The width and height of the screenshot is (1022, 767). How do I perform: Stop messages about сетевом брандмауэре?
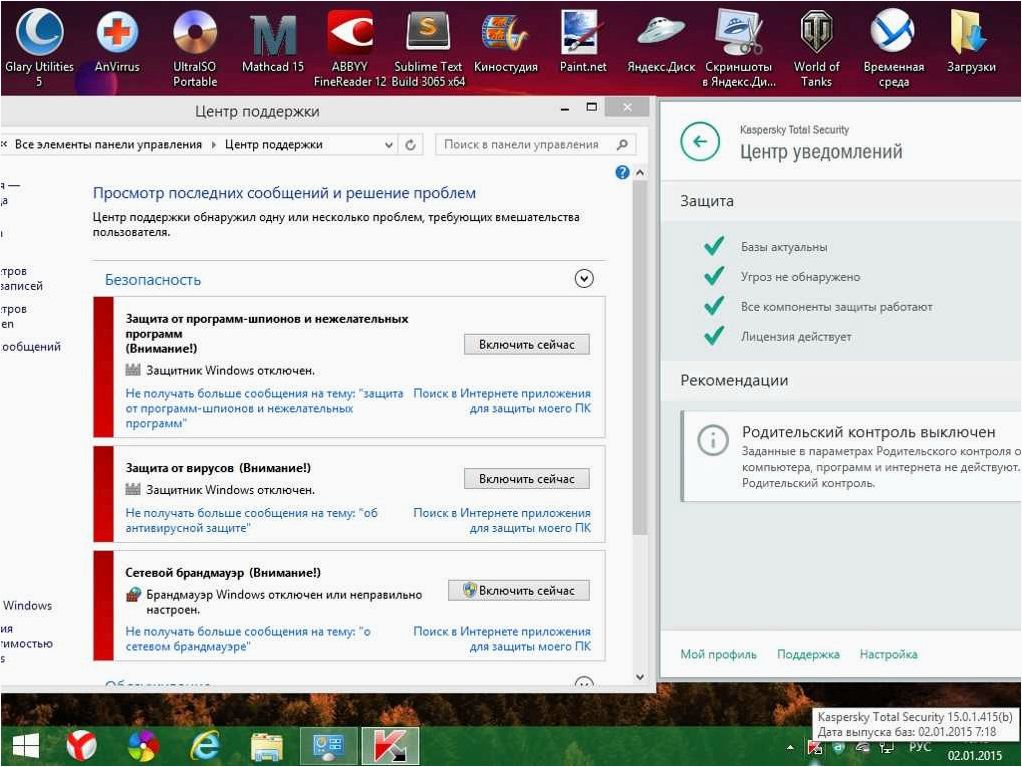click(248, 639)
